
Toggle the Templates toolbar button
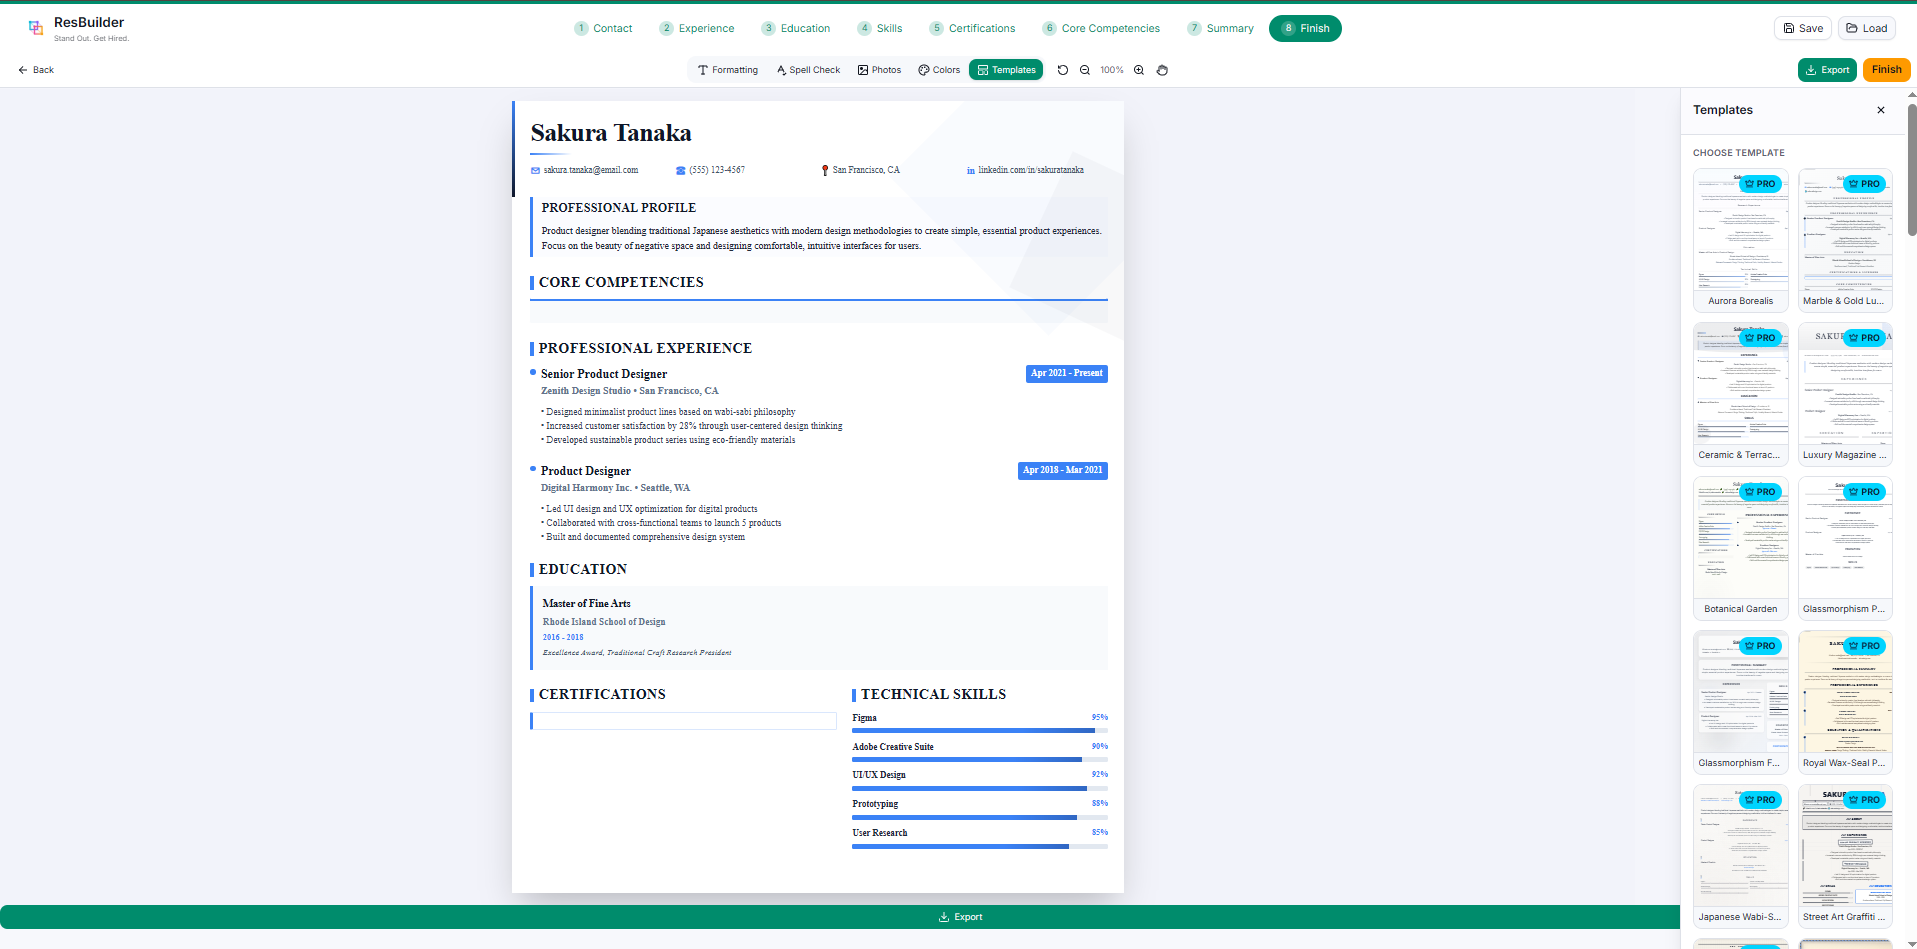click(1006, 70)
